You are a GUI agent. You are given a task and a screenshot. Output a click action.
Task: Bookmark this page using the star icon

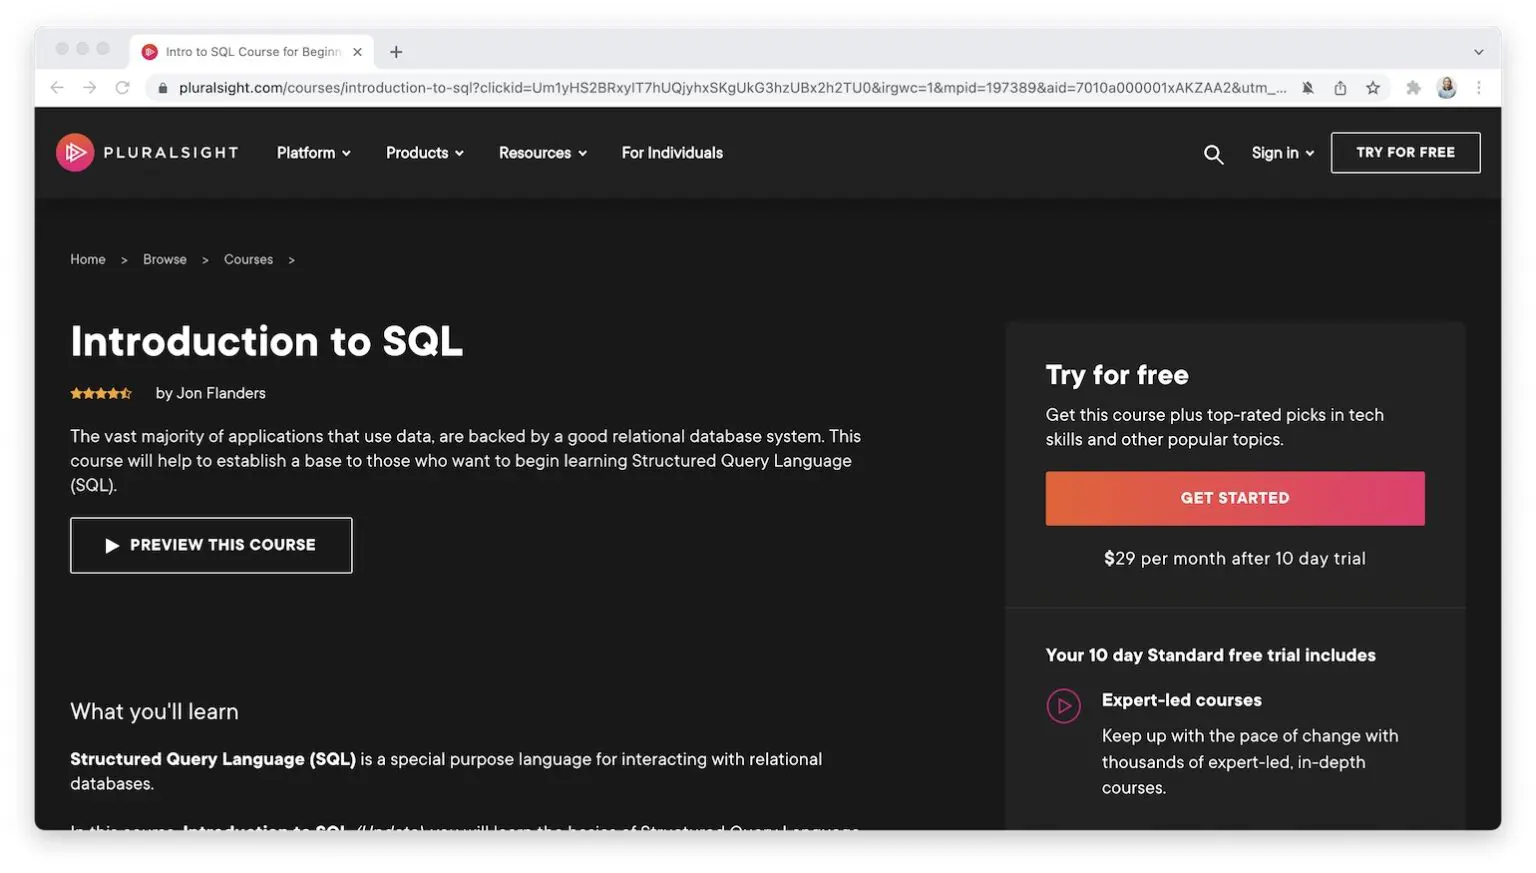[x=1372, y=87]
